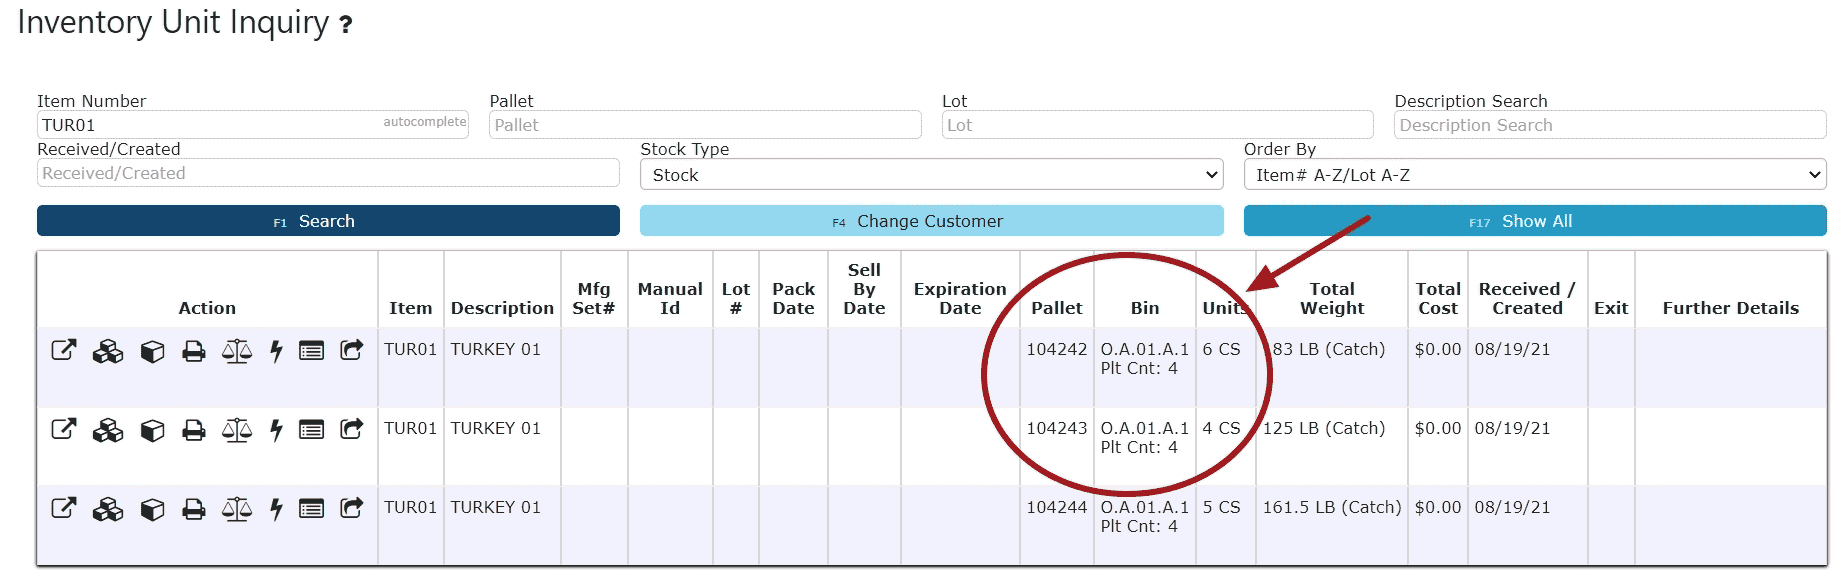Click the Search button
Image resolution: width=1844 pixels, height=581 pixels.
pyautogui.click(x=328, y=221)
